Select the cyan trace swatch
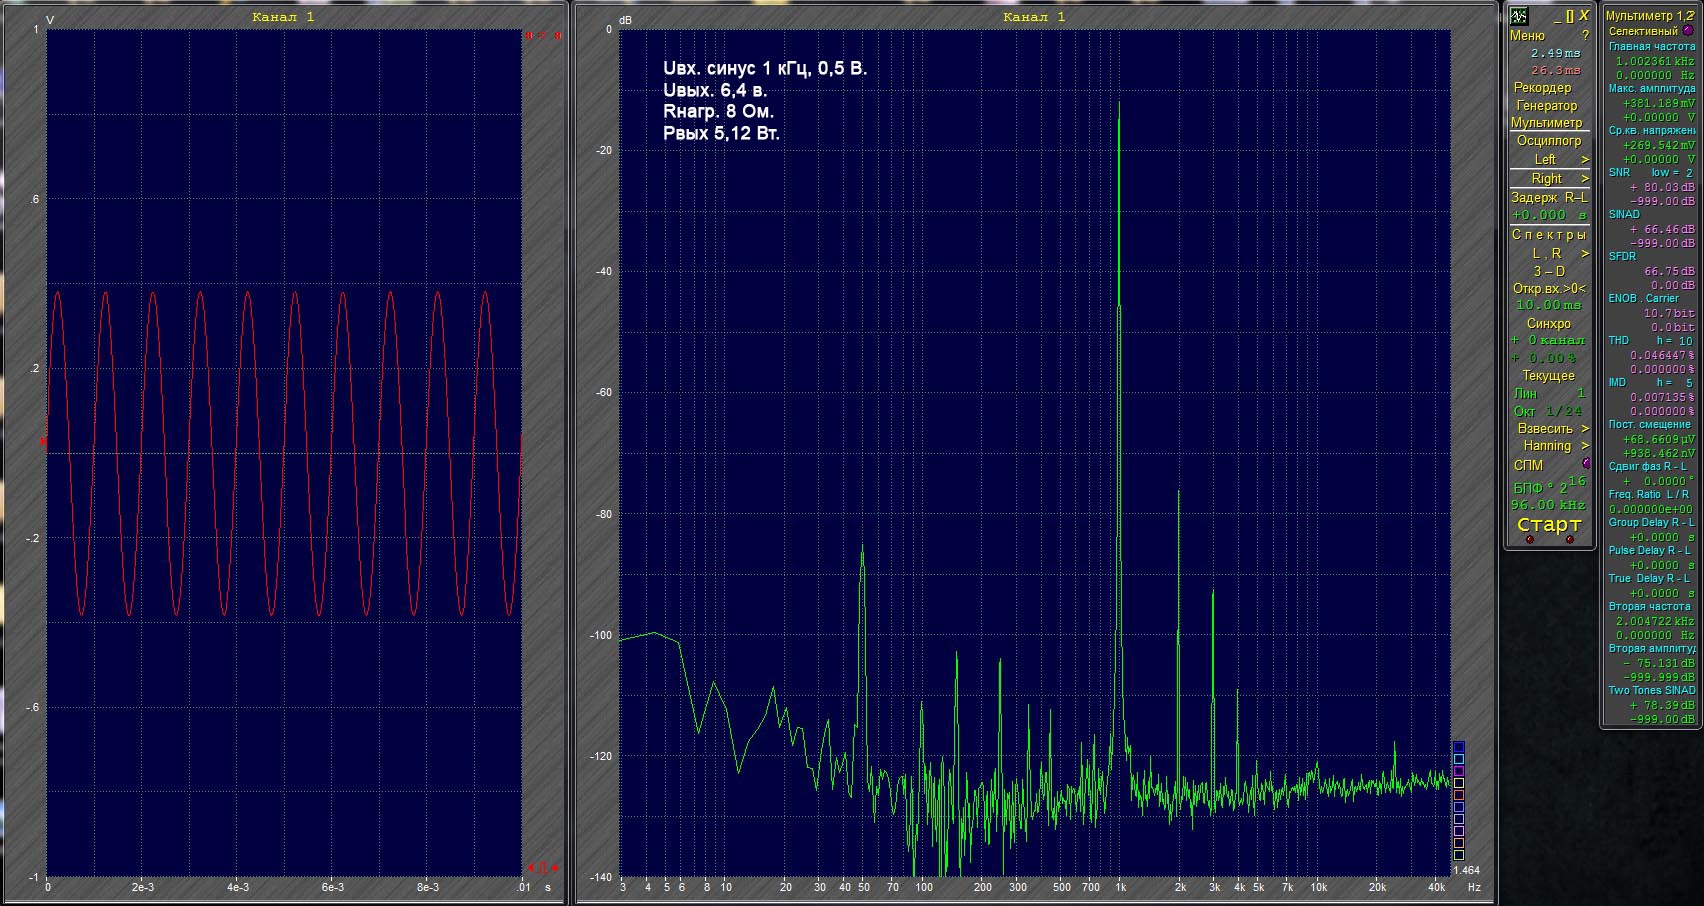The image size is (1704, 906). coord(1459,759)
